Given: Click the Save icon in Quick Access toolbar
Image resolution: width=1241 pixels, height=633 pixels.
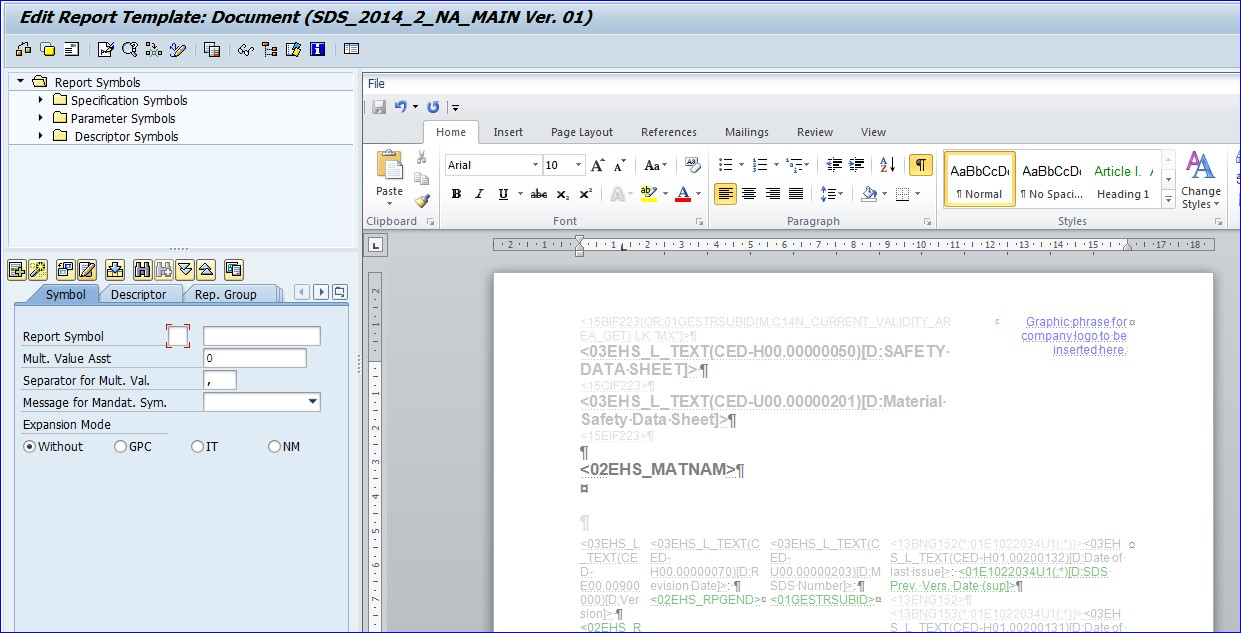Looking at the screenshot, I should (x=379, y=107).
